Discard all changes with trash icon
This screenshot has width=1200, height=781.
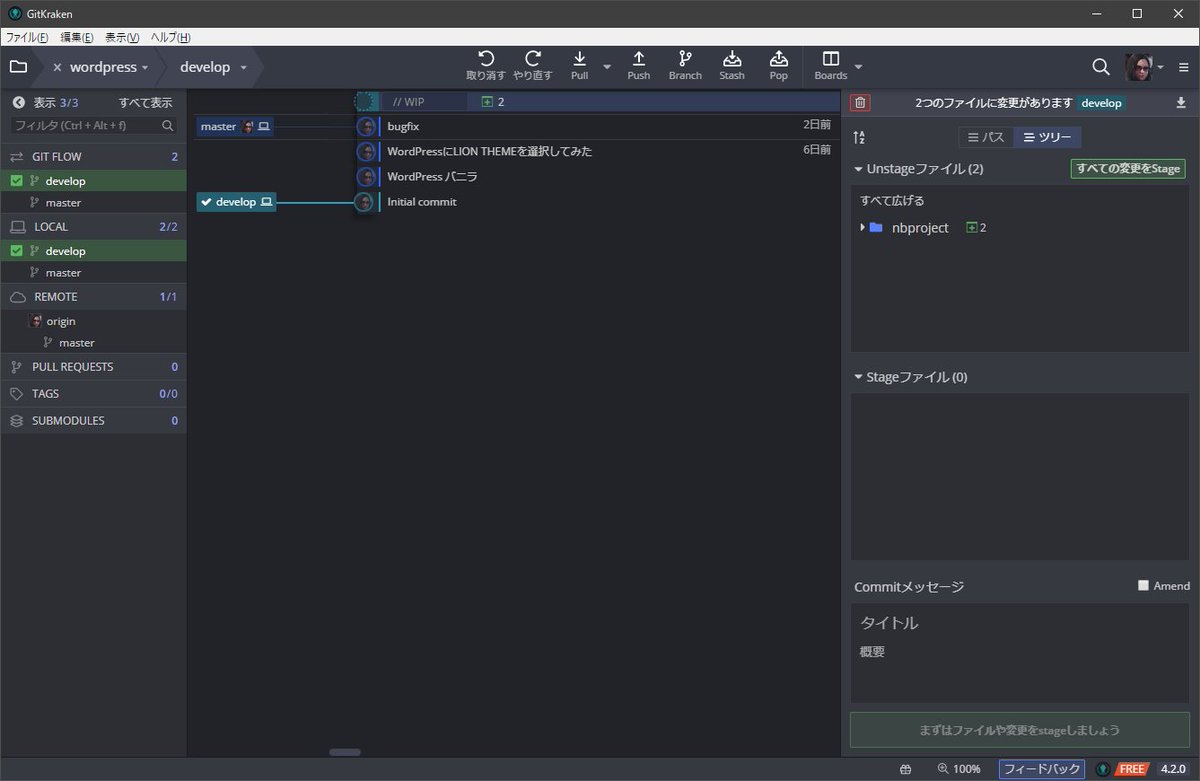pos(861,102)
